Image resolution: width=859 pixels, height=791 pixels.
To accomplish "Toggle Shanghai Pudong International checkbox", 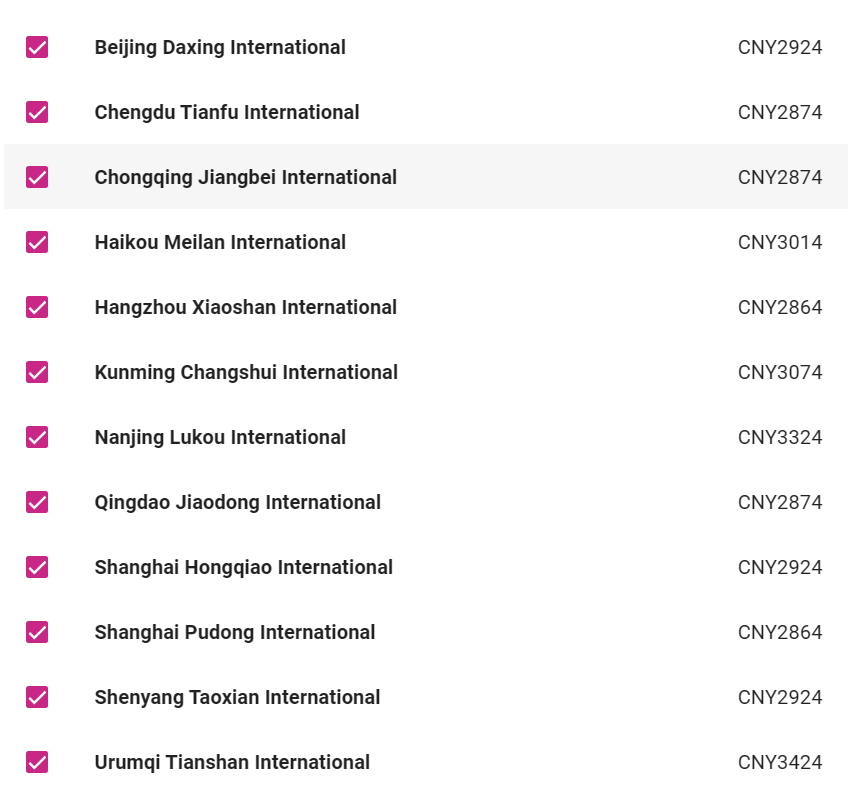I will 37,632.
